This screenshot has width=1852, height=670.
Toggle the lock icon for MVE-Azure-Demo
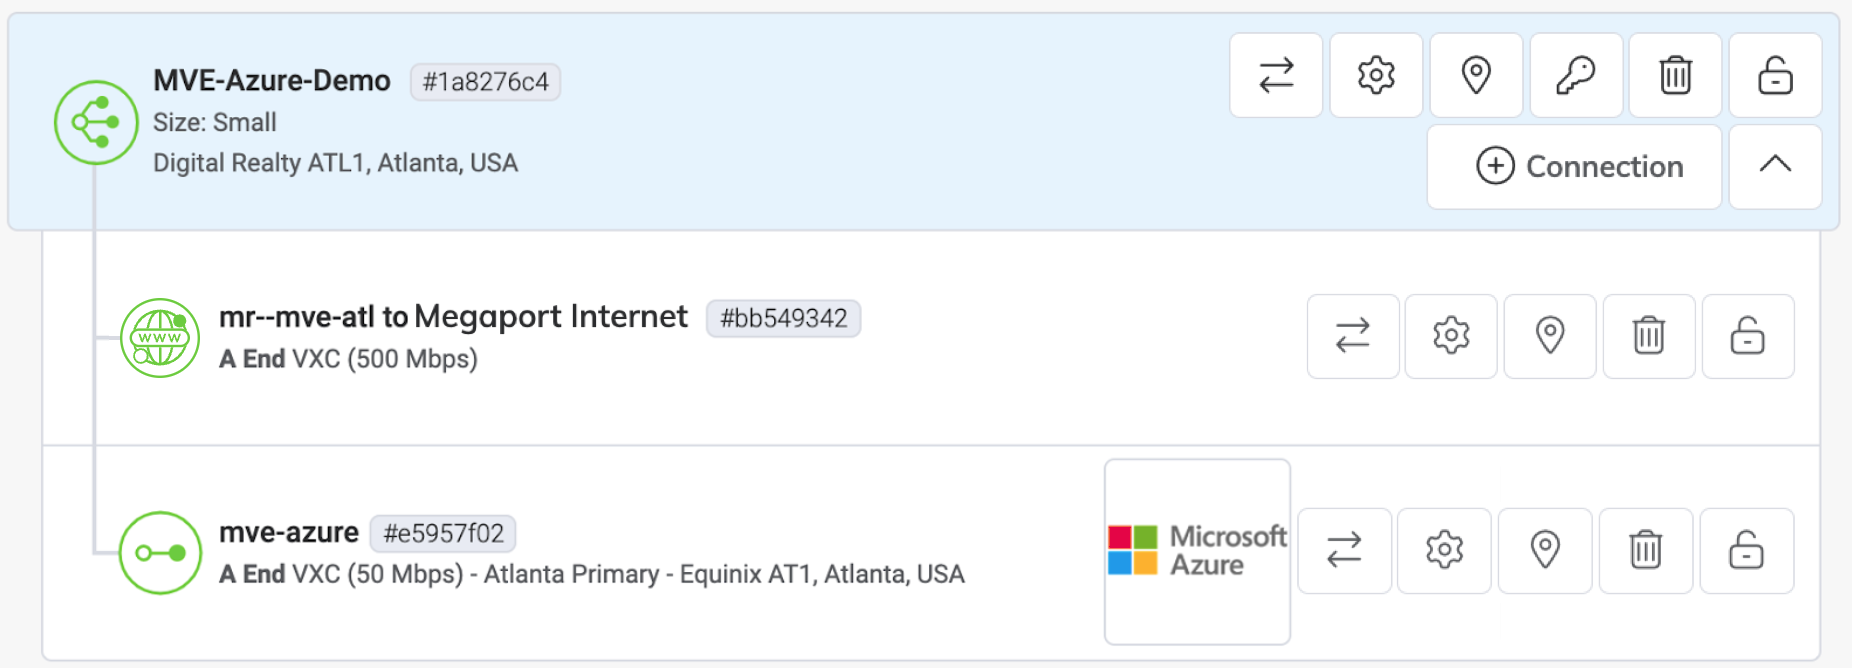point(1775,75)
